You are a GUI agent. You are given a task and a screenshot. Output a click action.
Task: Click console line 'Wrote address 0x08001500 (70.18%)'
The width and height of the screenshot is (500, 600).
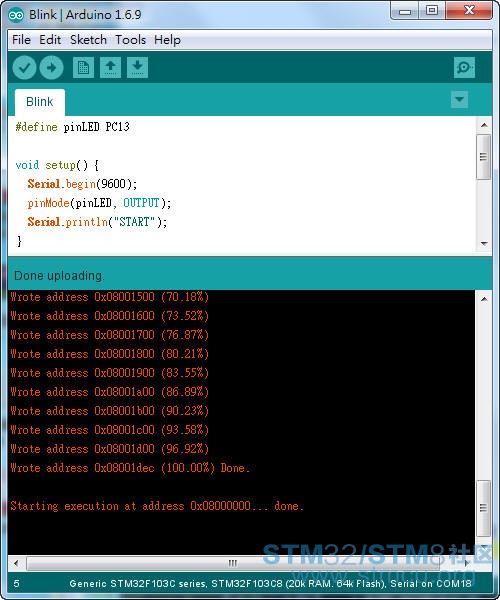click(109, 297)
